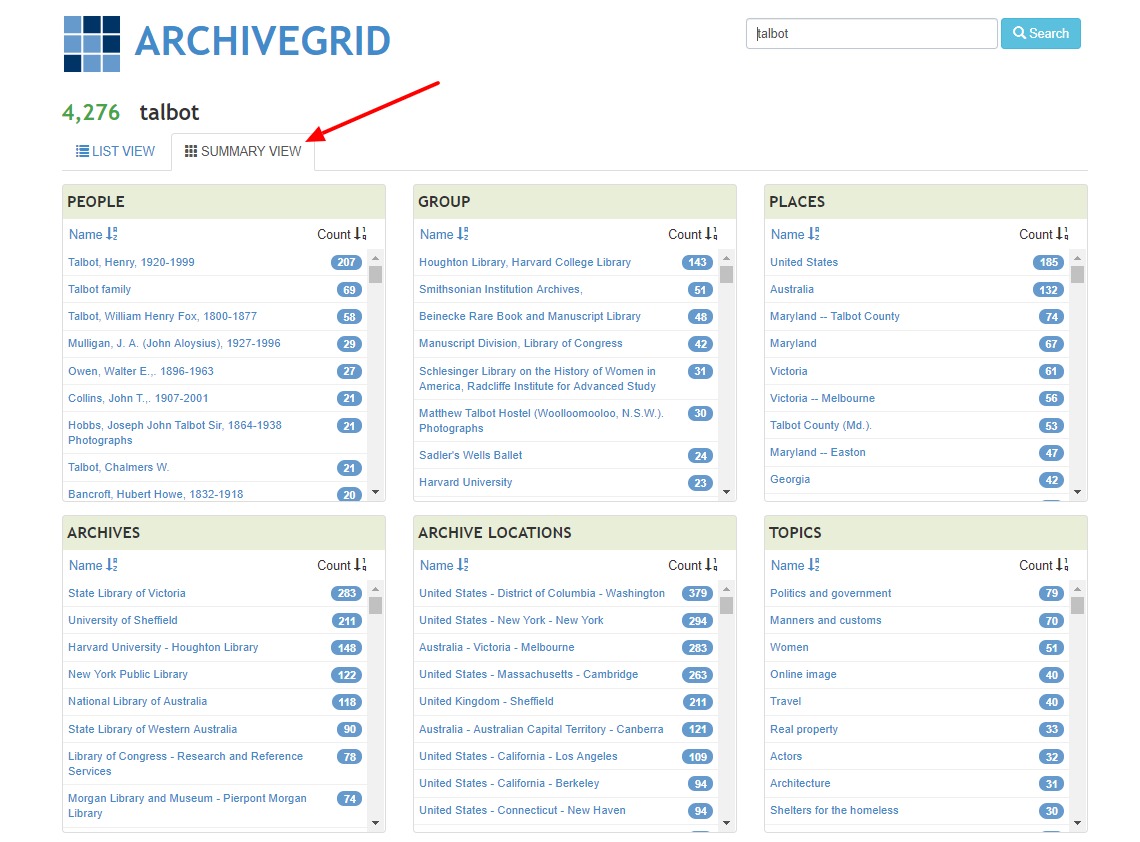Sort People panel by Count
Screen dimensions: 1140x842
[342, 234]
